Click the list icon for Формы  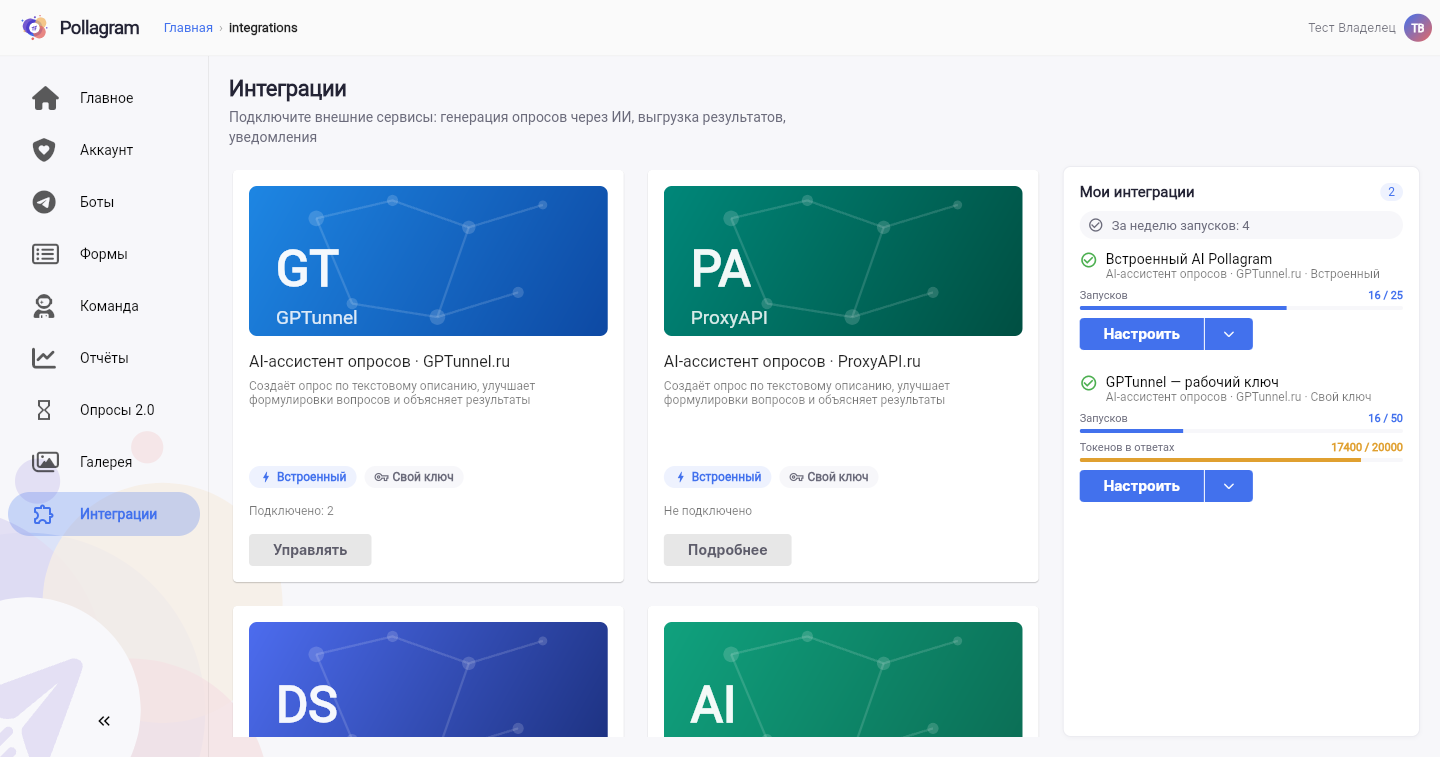pos(45,254)
